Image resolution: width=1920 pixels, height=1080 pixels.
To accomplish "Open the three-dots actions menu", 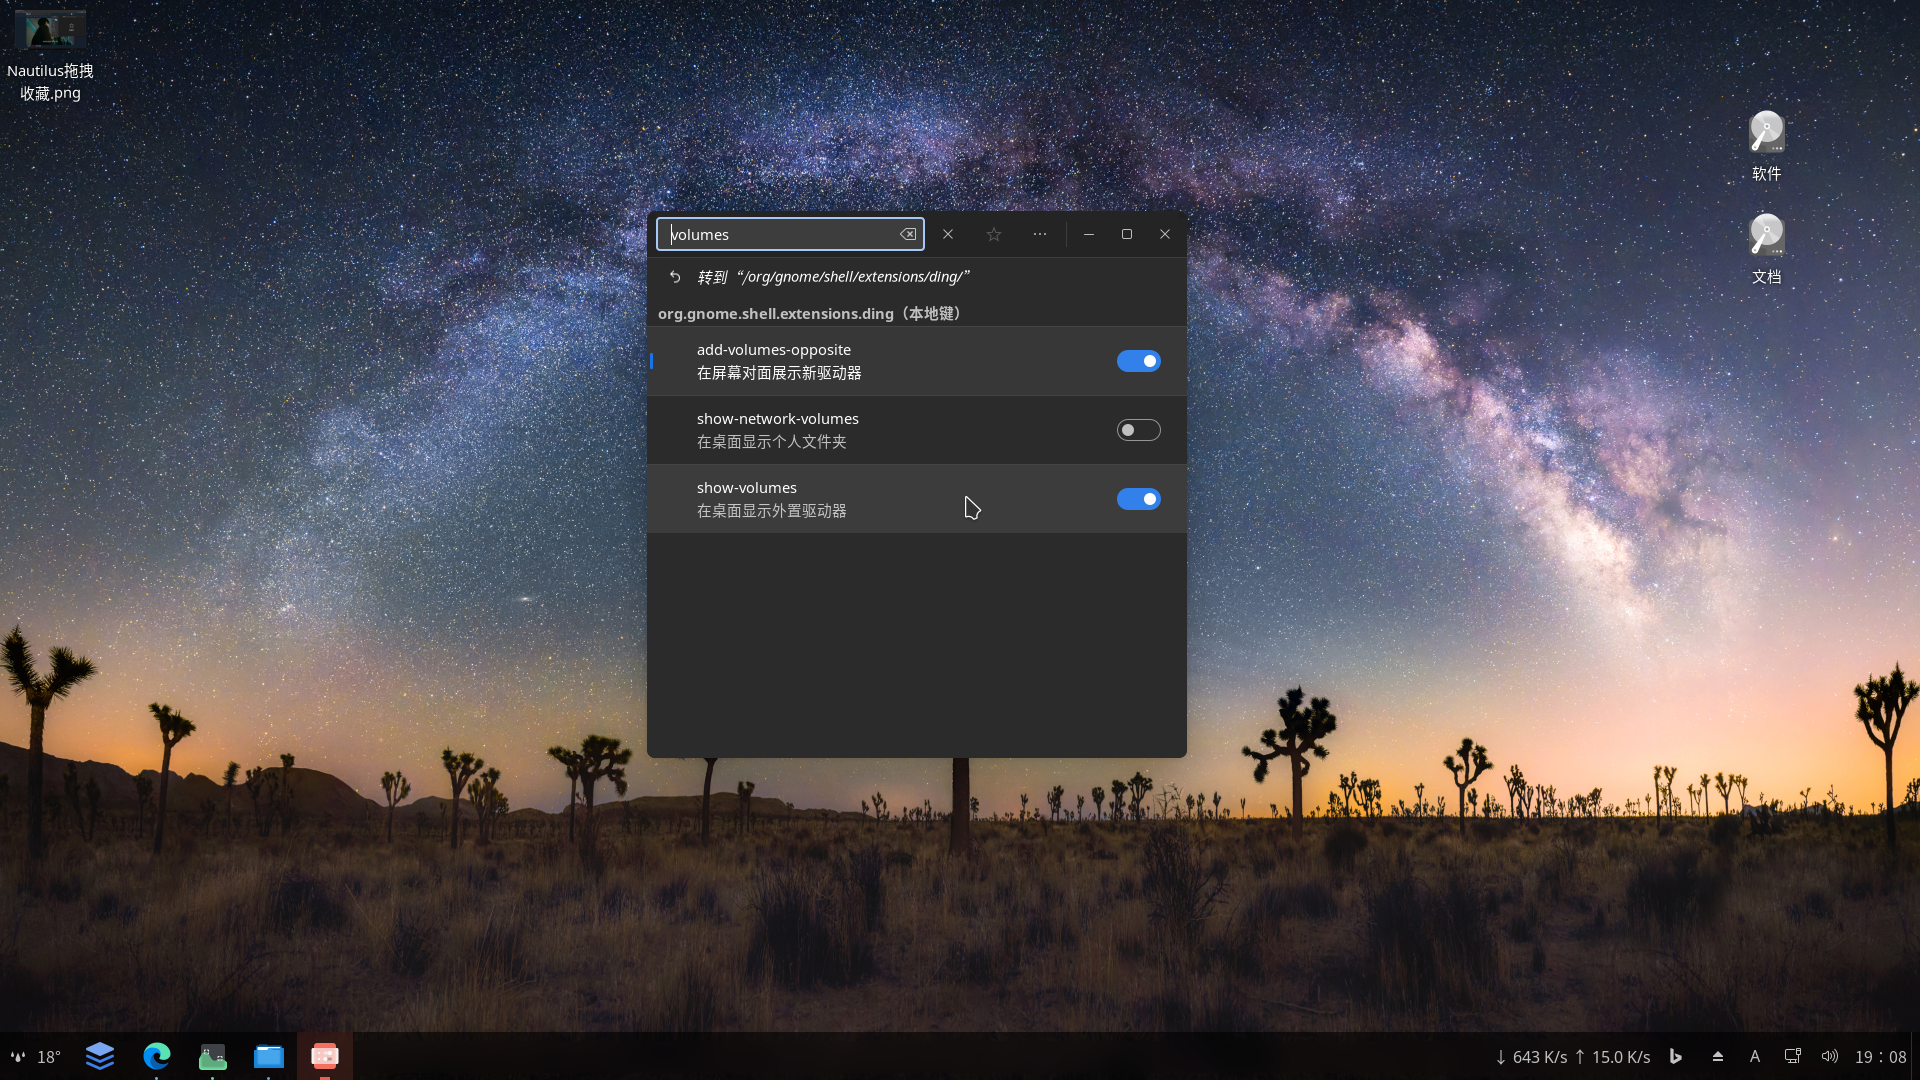I will tap(1040, 234).
